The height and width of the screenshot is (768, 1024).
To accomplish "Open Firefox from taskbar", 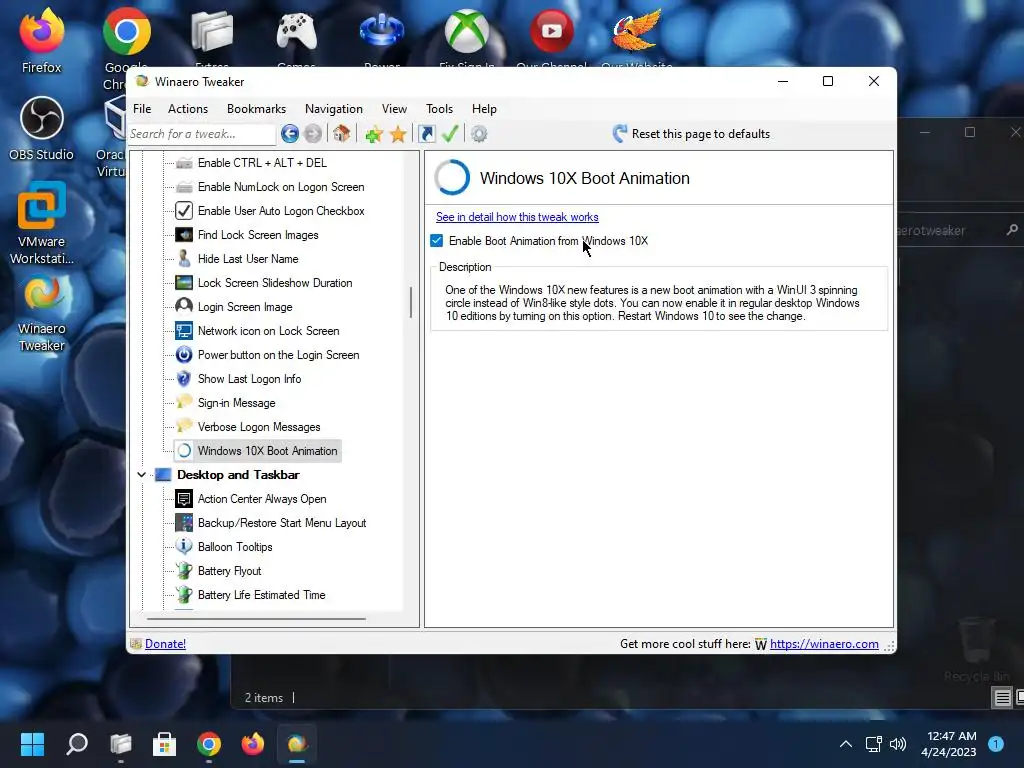I will [x=253, y=744].
